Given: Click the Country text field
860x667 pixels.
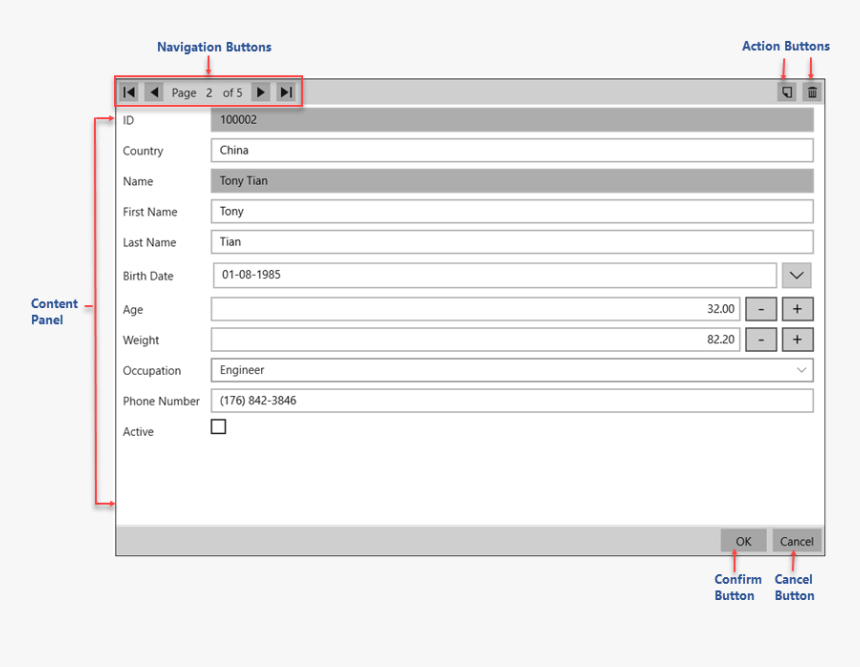Looking at the screenshot, I should 511,151.
